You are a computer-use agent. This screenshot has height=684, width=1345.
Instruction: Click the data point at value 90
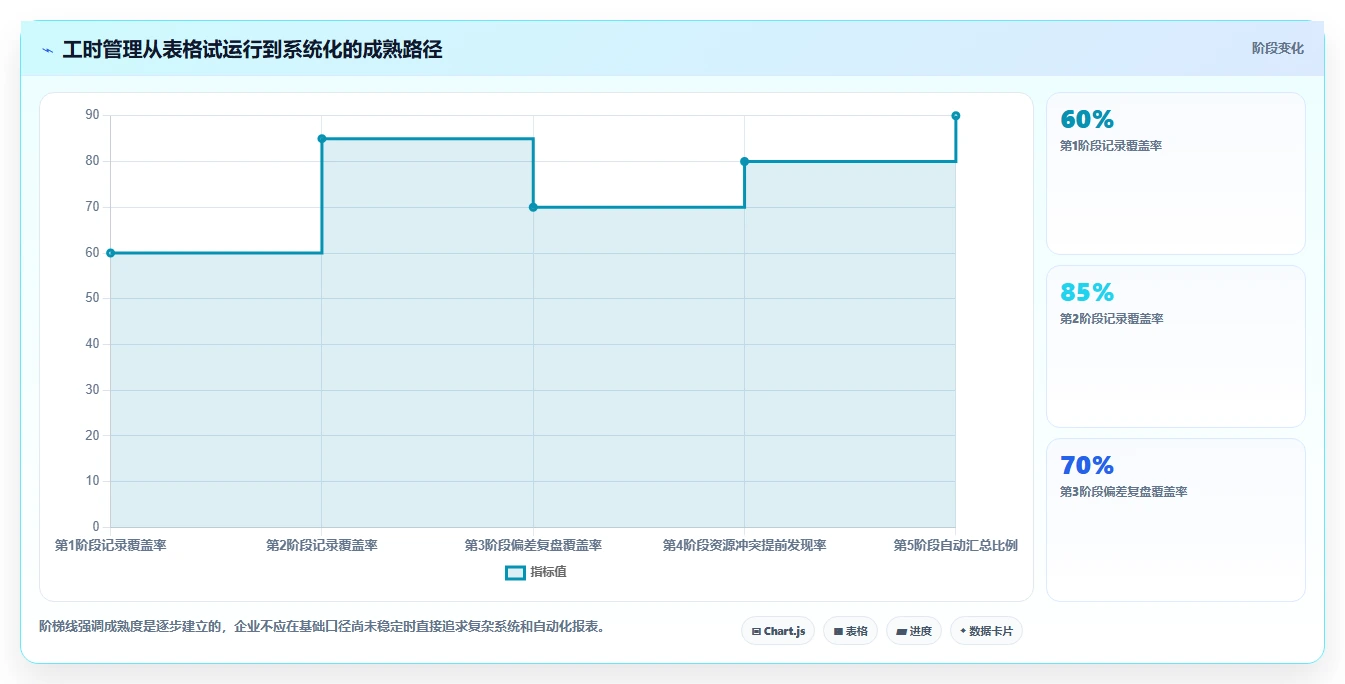(956, 116)
